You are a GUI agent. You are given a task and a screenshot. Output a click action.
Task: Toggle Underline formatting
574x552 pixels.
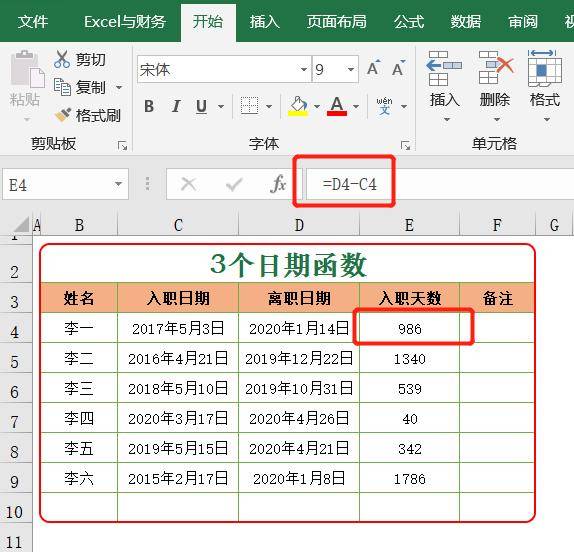201,107
